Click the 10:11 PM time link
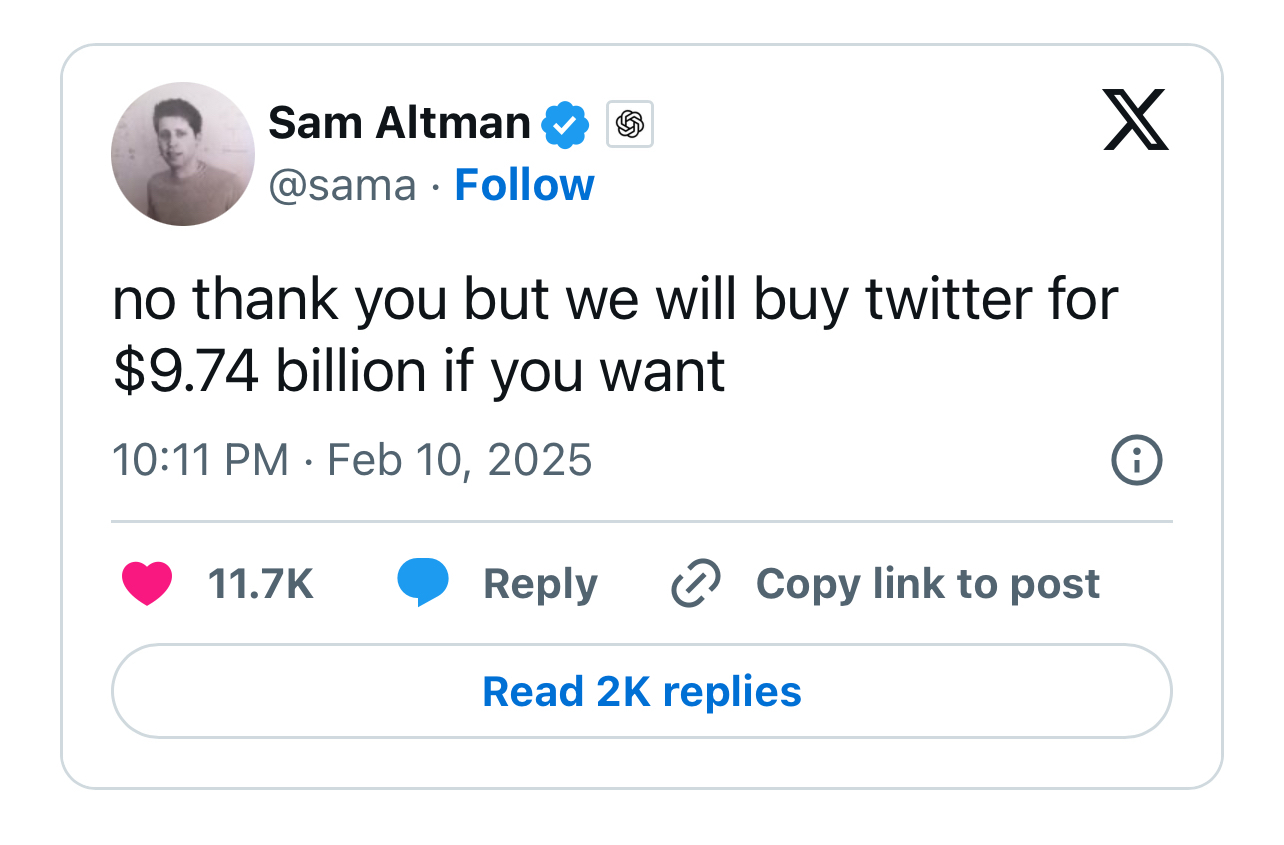1284x845 pixels. tap(200, 461)
